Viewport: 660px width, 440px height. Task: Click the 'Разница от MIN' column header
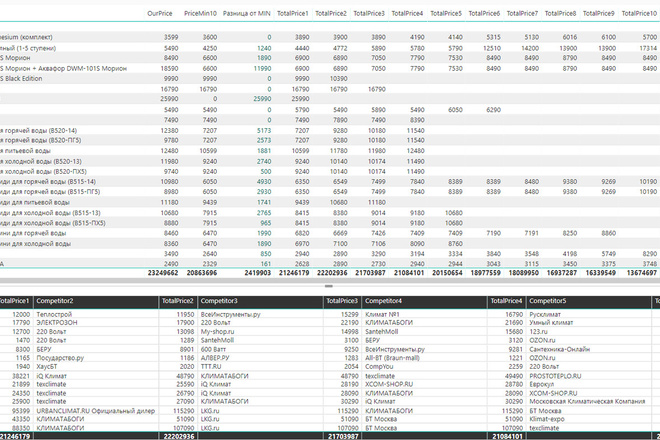tap(247, 13)
